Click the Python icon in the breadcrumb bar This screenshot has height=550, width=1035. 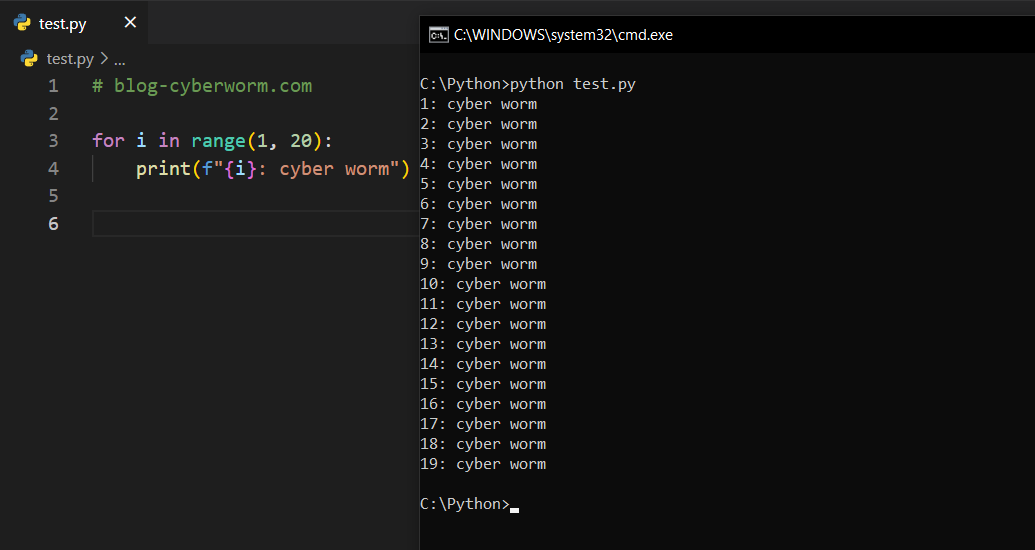click(29, 59)
